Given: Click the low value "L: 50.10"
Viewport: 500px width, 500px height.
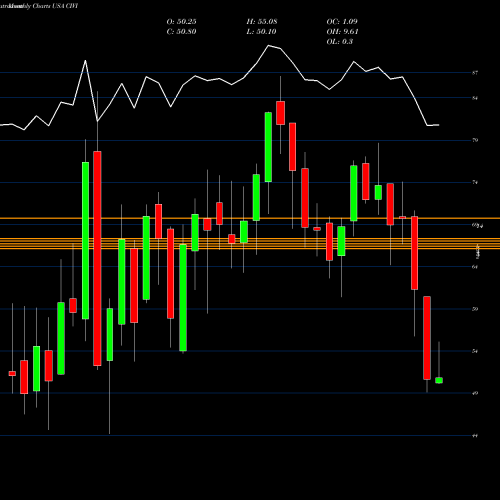Looking at the screenshot, I should (261, 32).
